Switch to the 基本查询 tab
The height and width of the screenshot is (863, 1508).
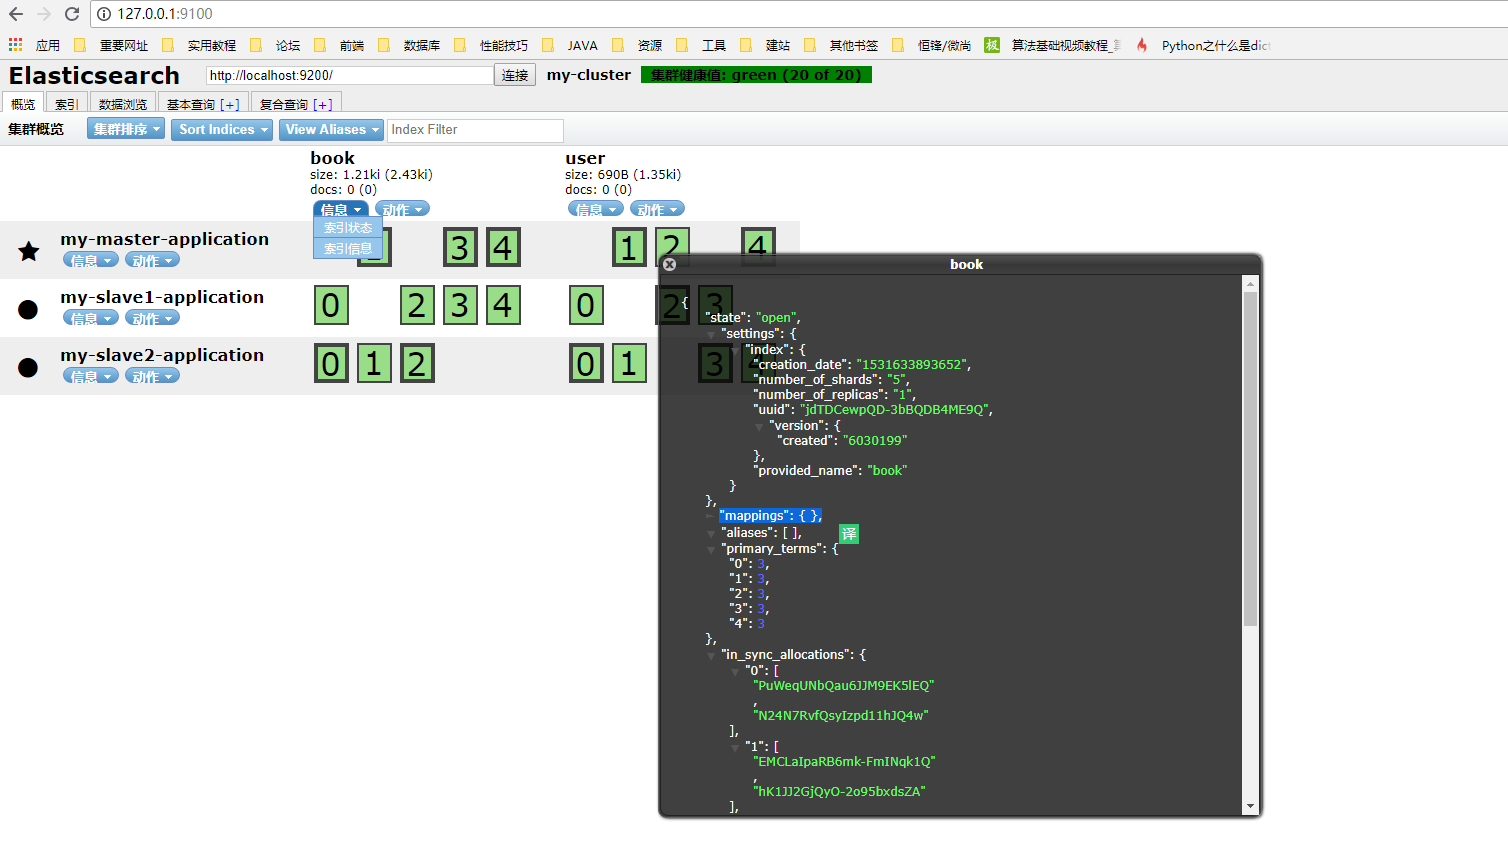point(203,104)
